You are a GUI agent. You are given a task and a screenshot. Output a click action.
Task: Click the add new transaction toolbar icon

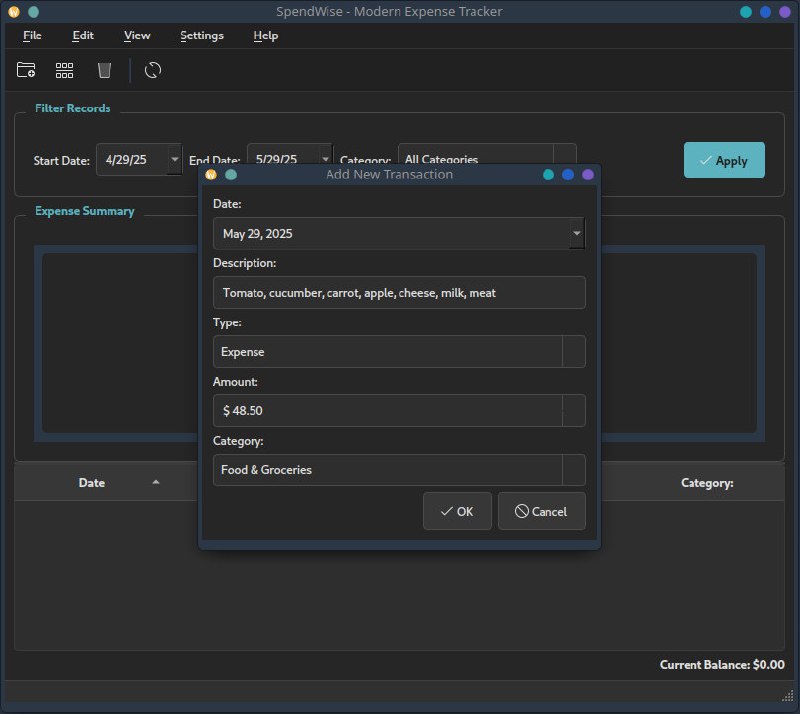pyautogui.click(x=26, y=70)
